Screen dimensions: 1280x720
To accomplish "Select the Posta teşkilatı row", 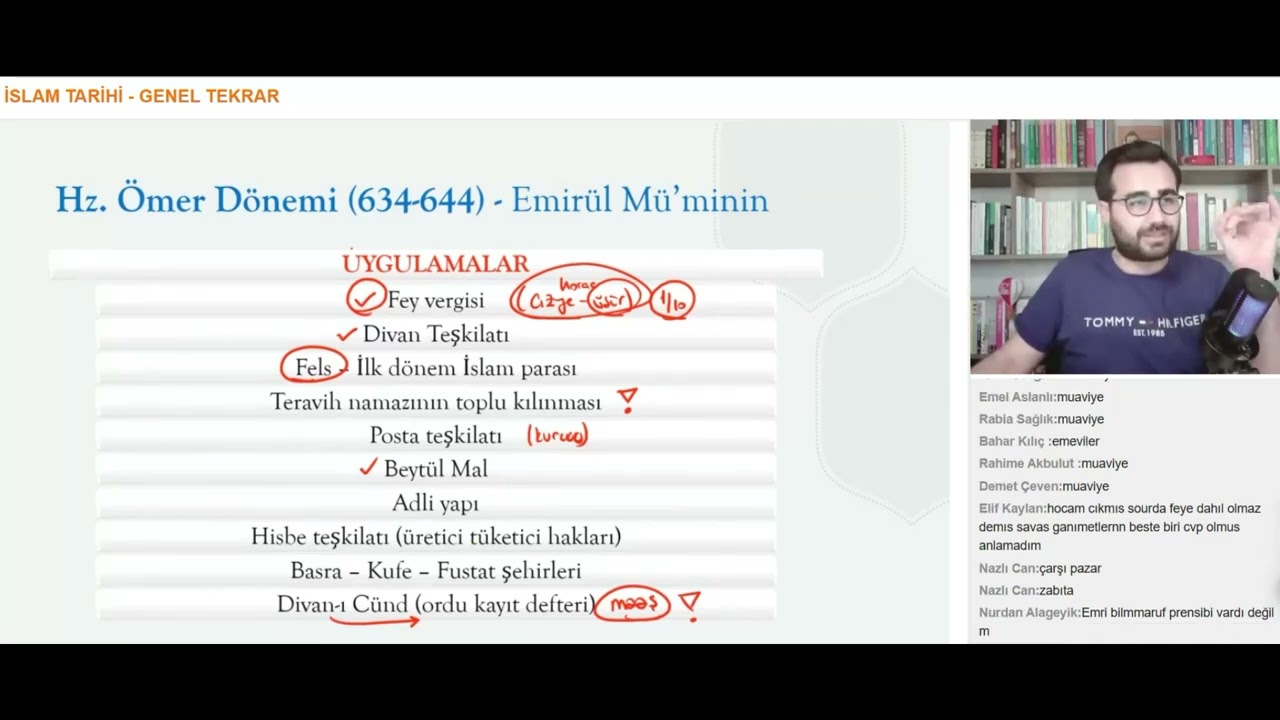I will 435,435.
